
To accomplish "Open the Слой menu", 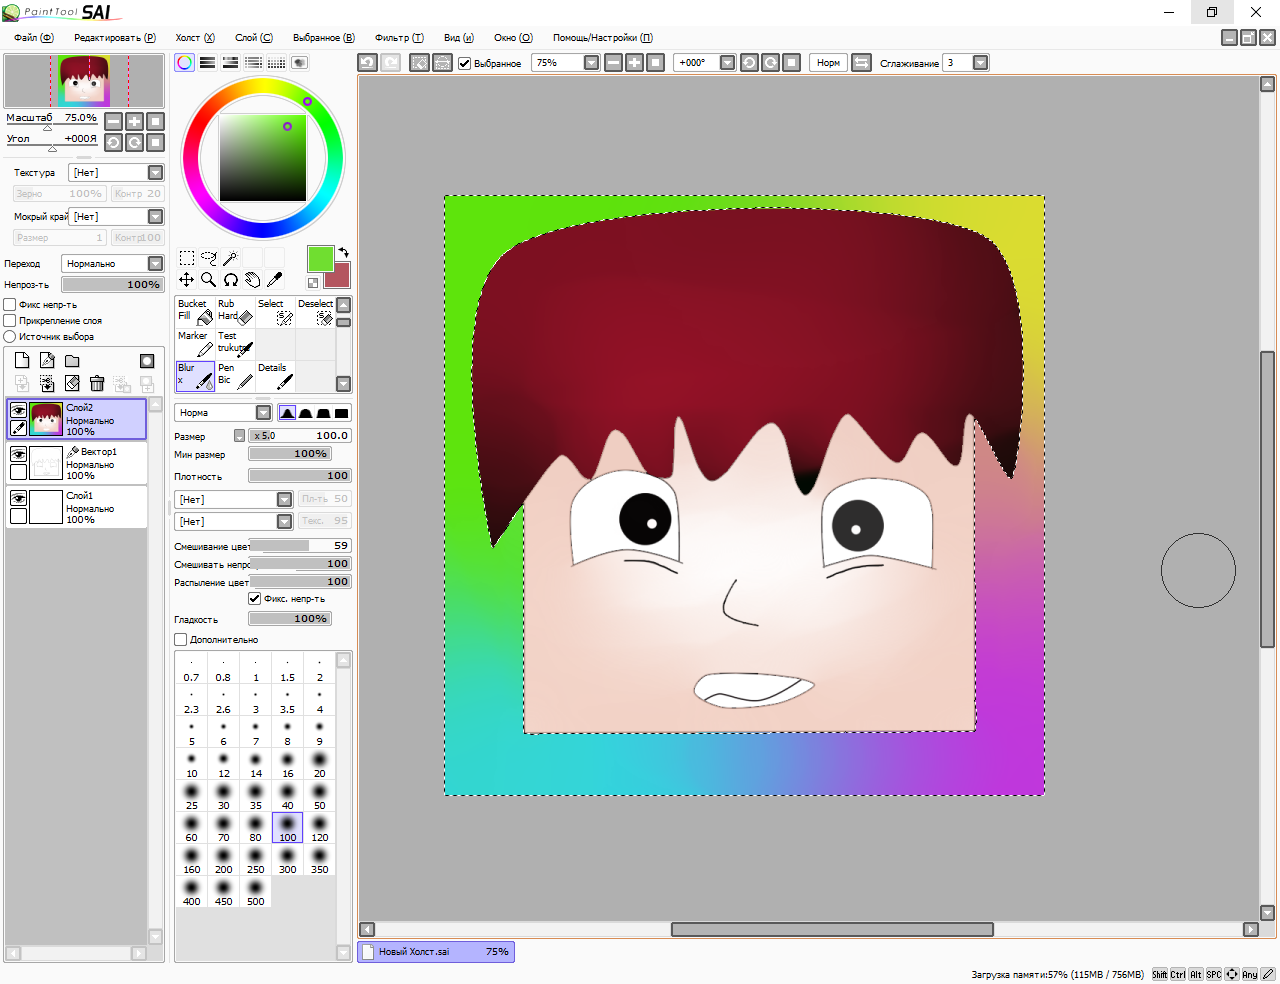I will (253, 38).
